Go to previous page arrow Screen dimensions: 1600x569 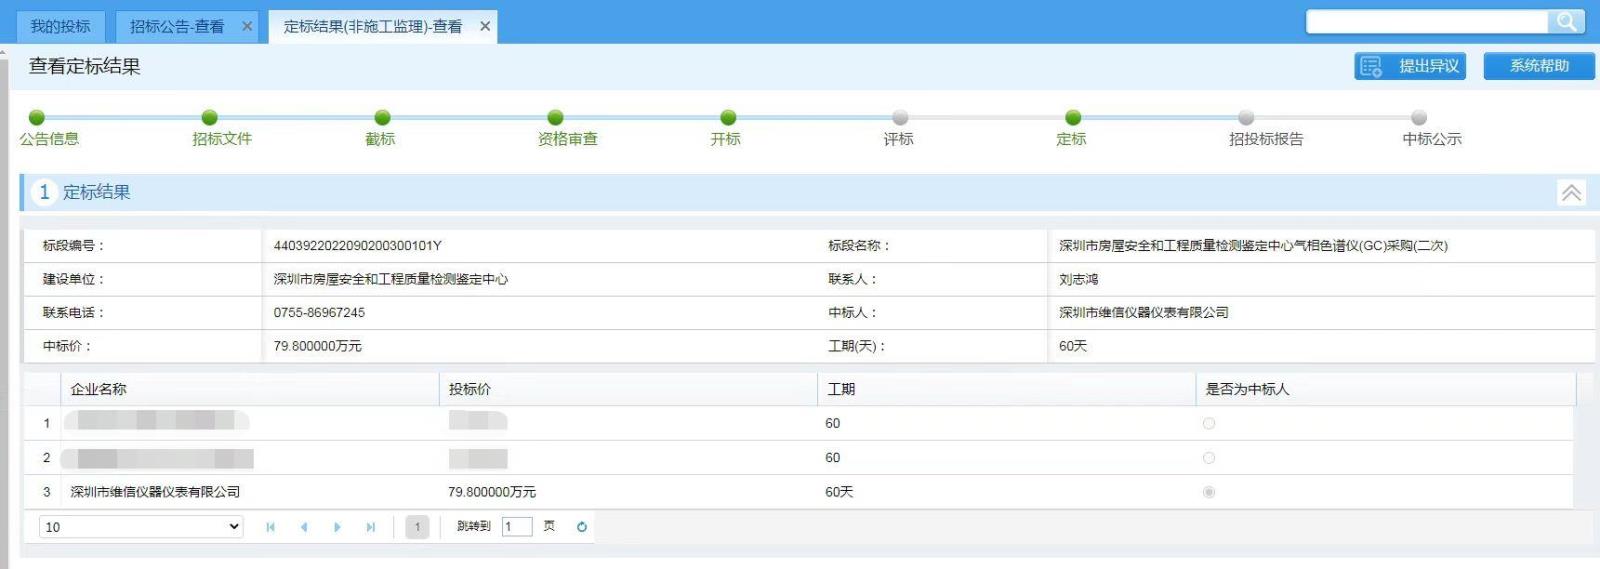tap(304, 527)
